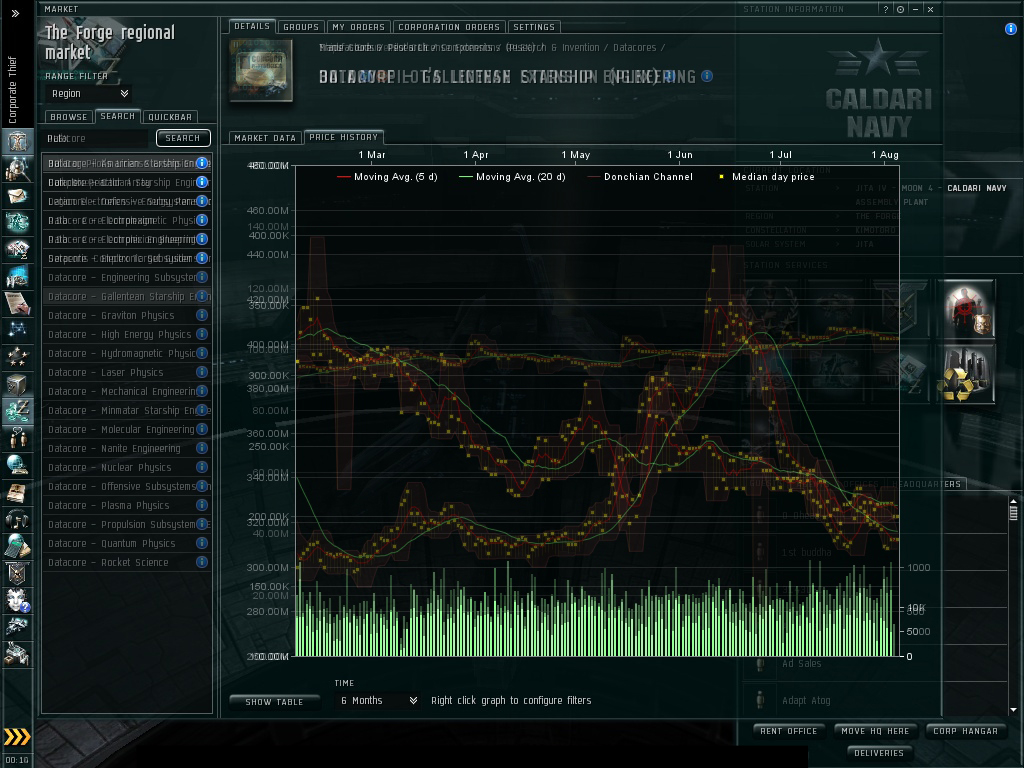Viewport: 1024px width, 768px height.
Task: Open the Items hangar icon
Action: point(17,654)
